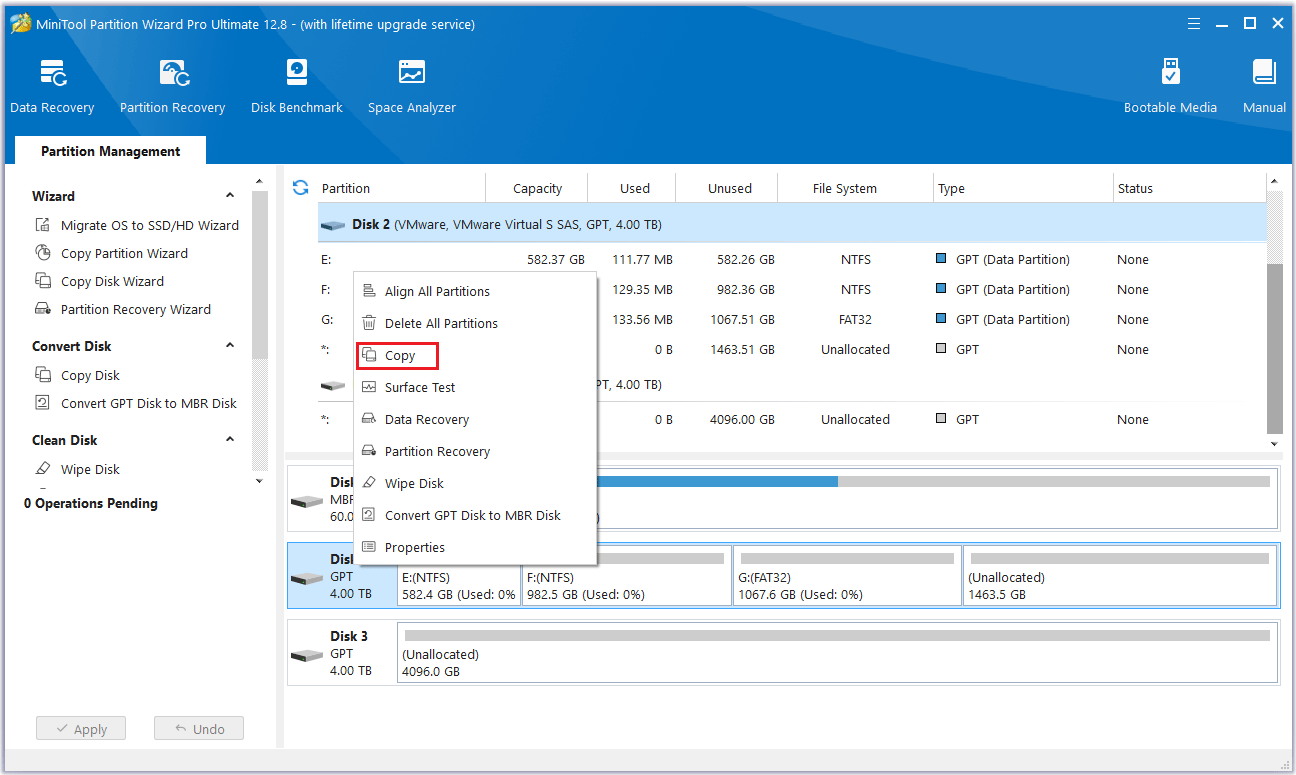The width and height of the screenshot is (1296, 775).
Task: Click Partition Recovery Wizard icon in sidebar
Action: (x=43, y=309)
